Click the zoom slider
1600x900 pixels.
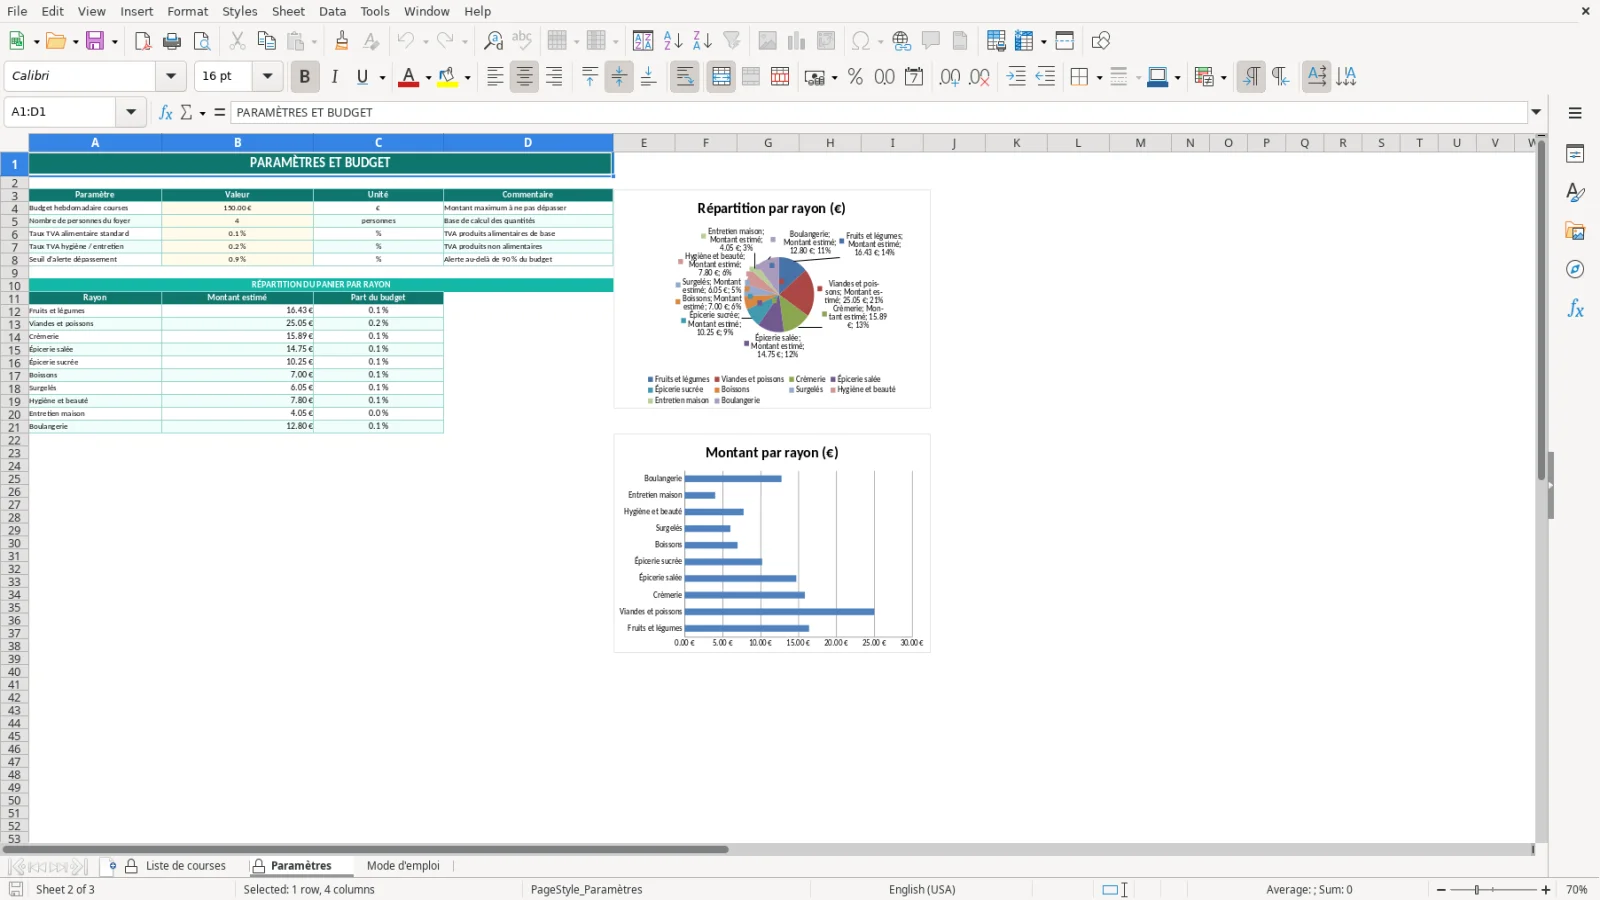click(x=1493, y=890)
